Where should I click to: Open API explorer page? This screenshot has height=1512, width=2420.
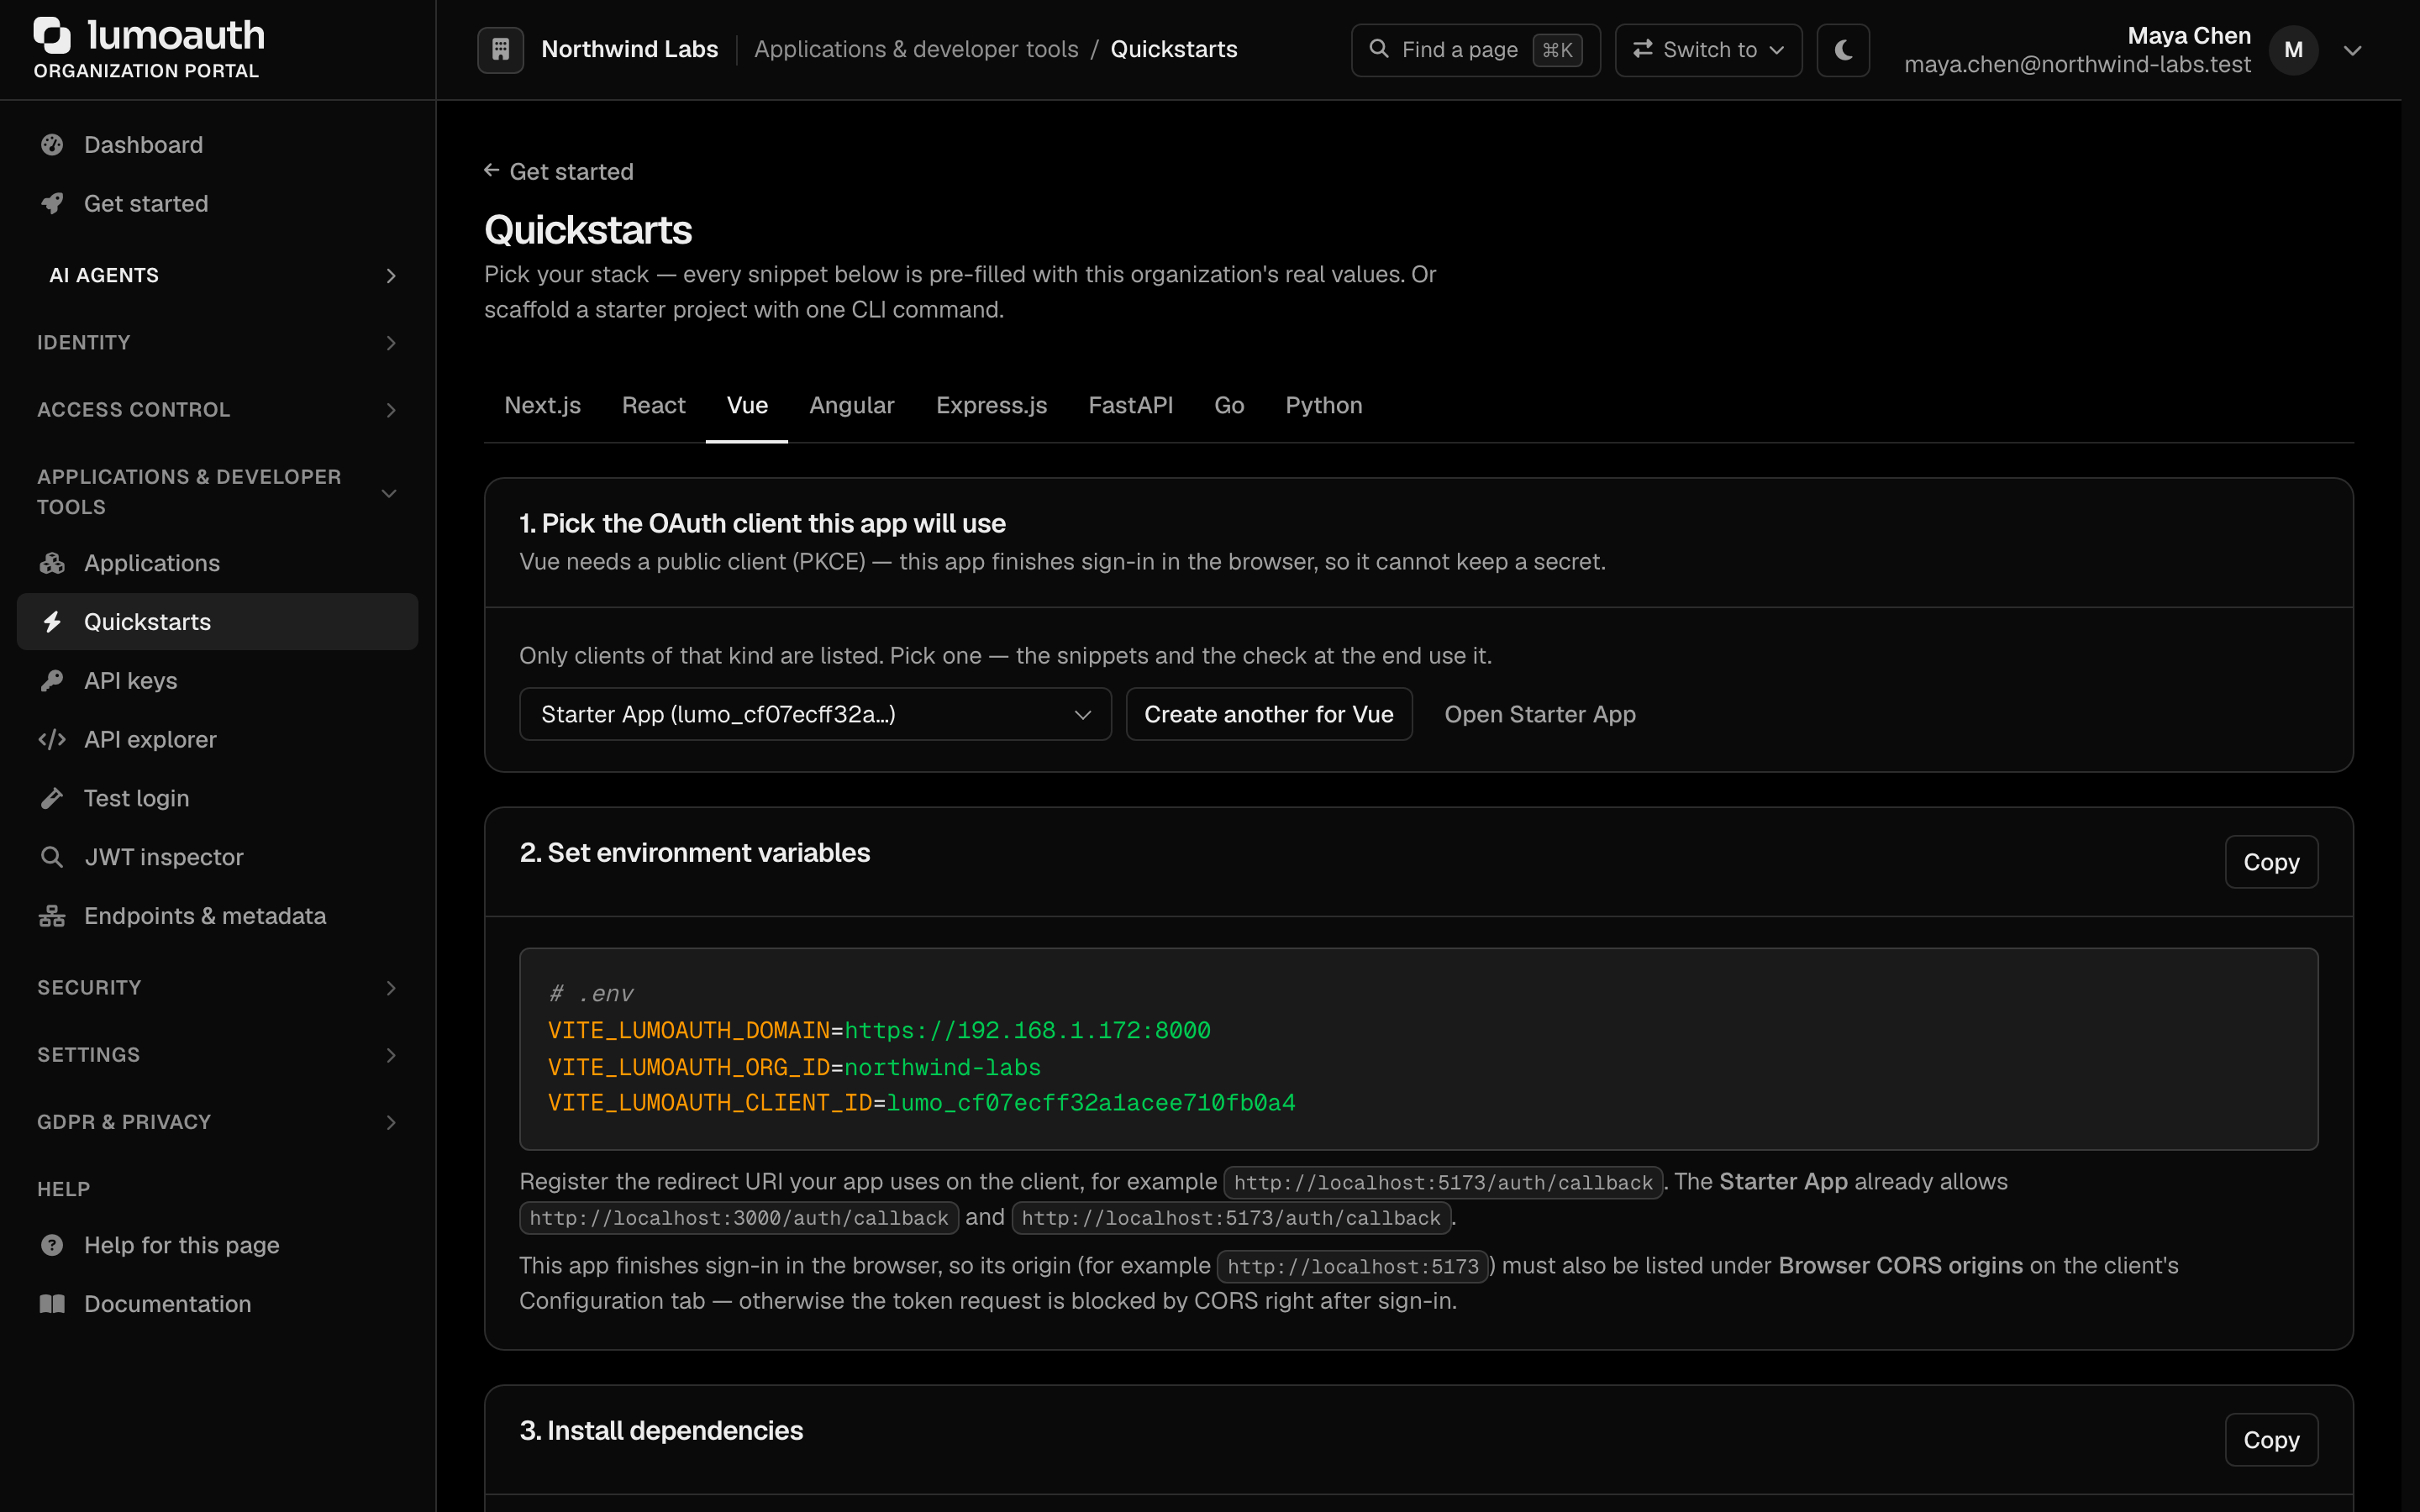[217, 740]
